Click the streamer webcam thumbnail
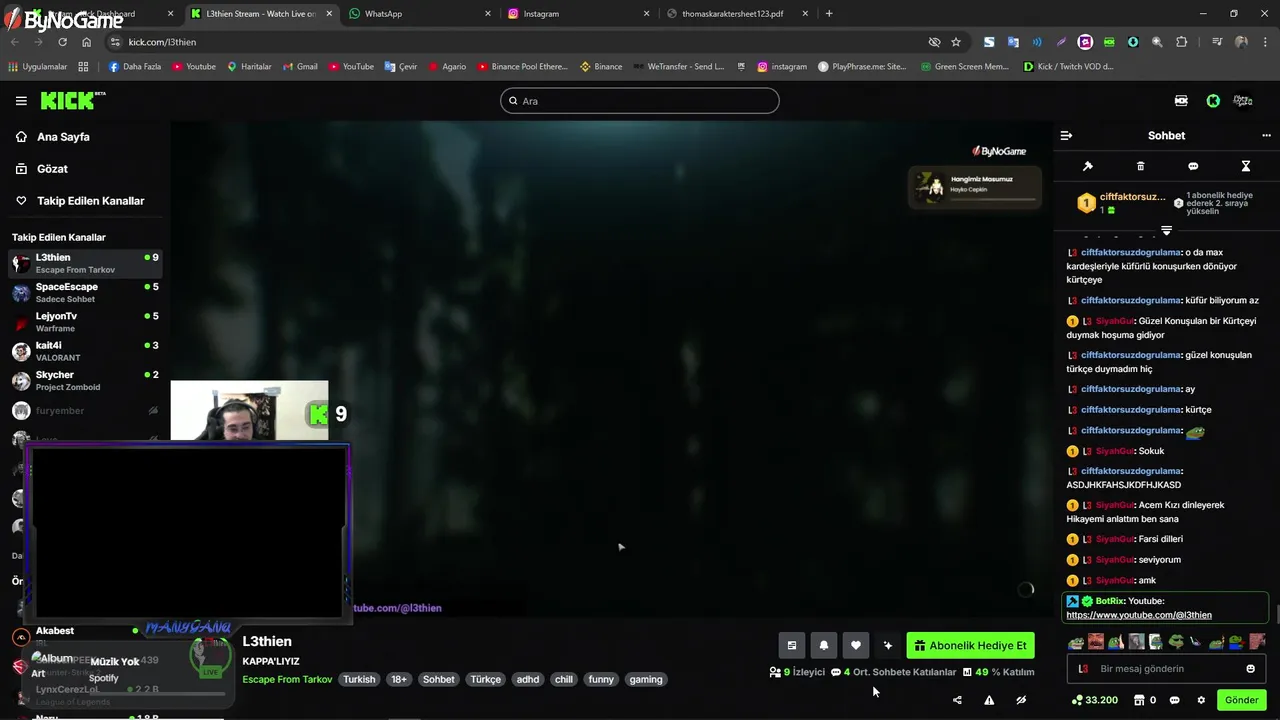 click(x=249, y=411)
